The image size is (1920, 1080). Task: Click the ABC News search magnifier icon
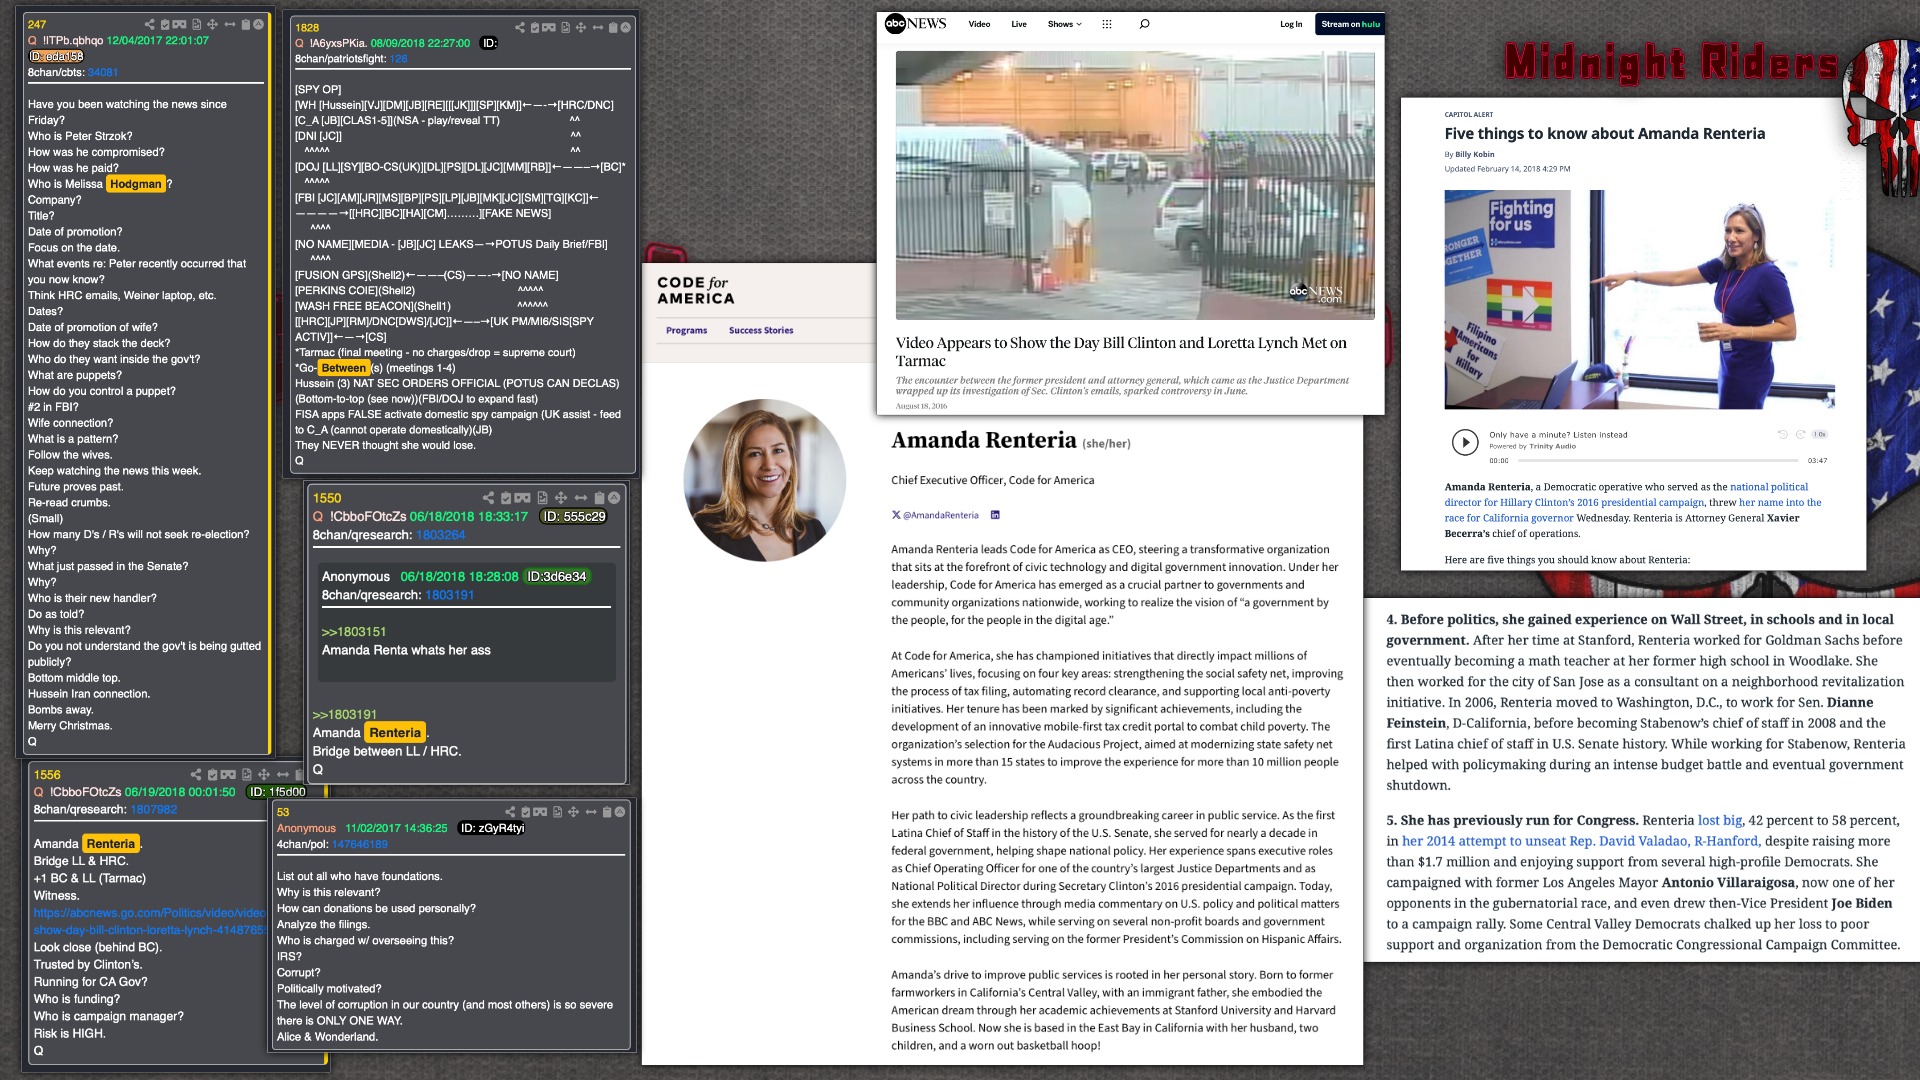[1144, 24]
